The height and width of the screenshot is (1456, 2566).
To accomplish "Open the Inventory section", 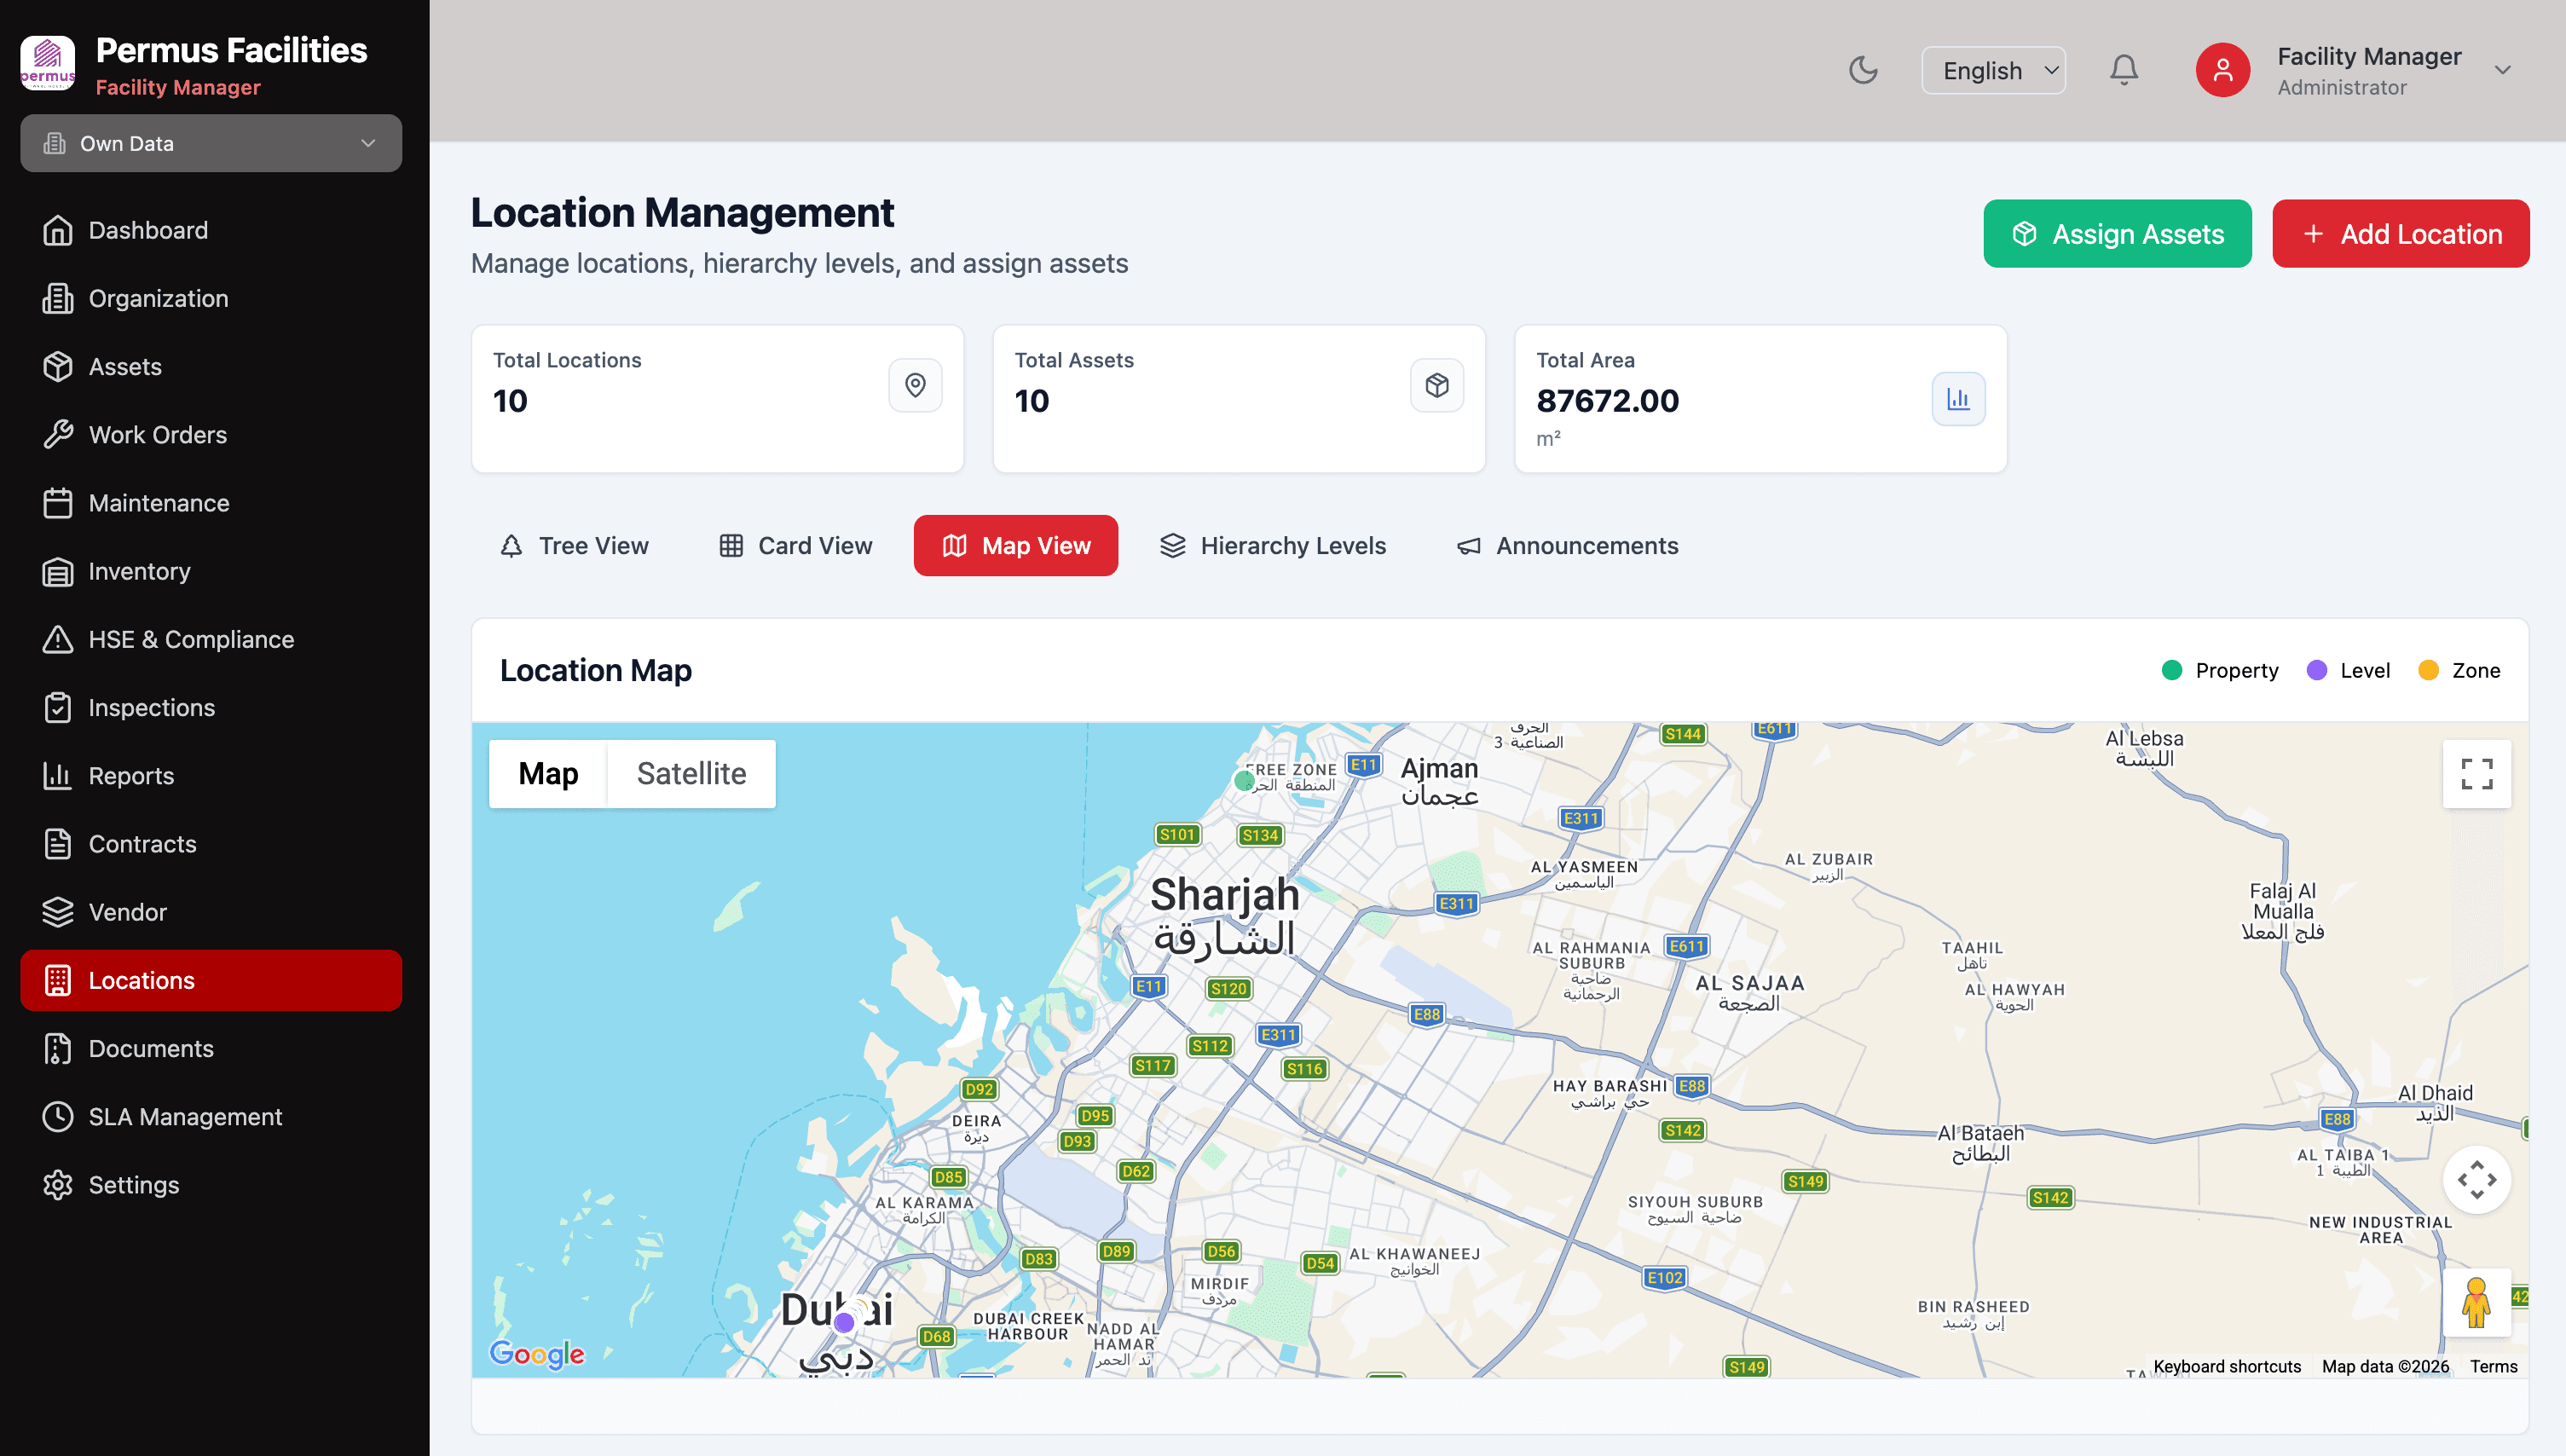I will pos(139,571).
